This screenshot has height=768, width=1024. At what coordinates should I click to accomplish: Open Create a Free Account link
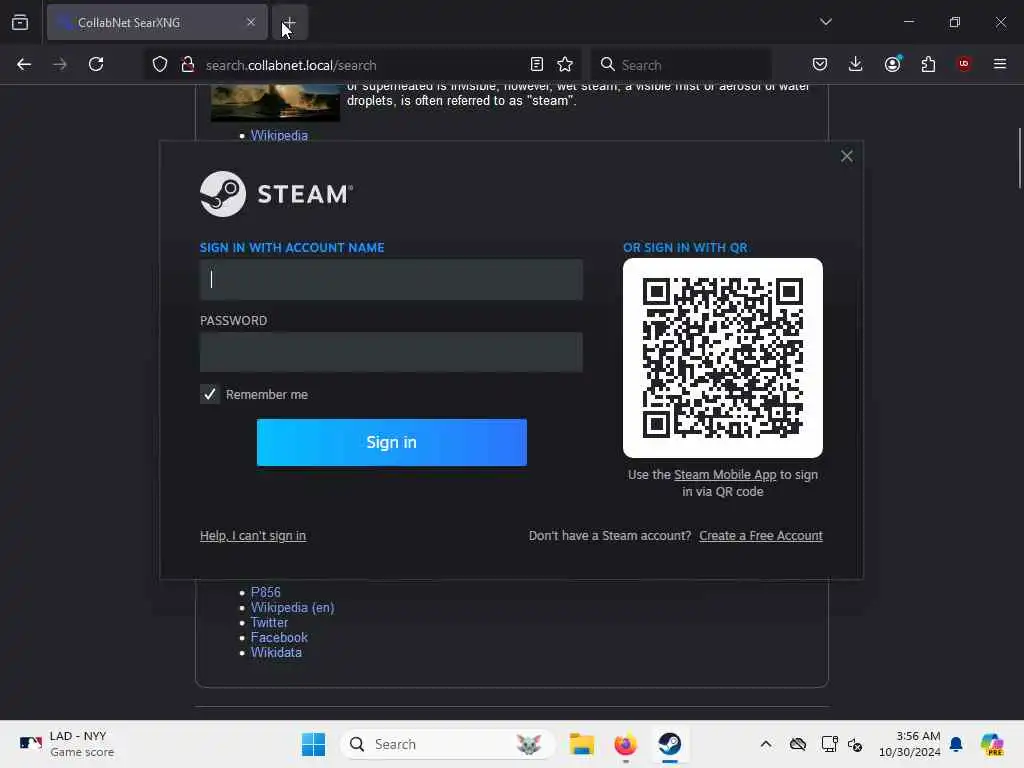(x=761, y=536)
